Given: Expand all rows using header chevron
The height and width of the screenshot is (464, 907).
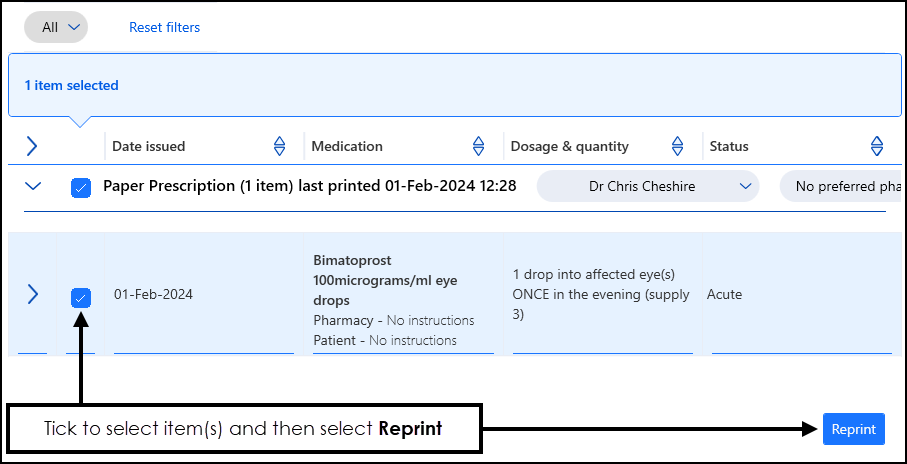Looking at the screenshot, I should [x=32, y=146].
